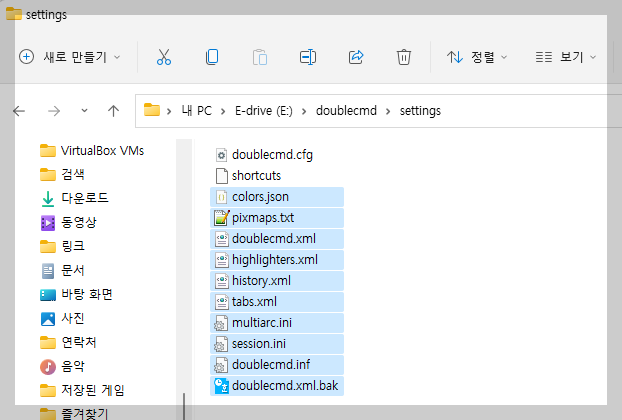This screenshot has height=420, width=622.
Task: Select VirtualBox VMs folder in sidebar
Action: (x=92, y=151)
